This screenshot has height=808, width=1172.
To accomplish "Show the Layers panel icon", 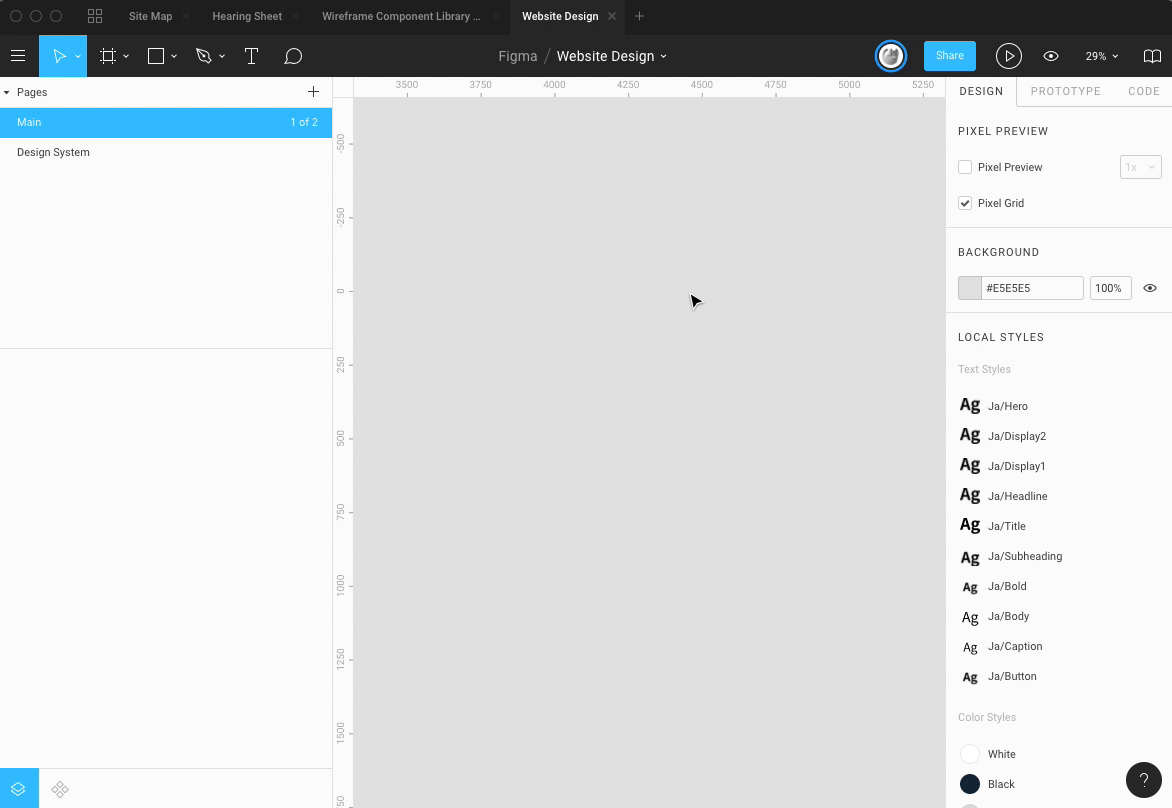I will pyautogui.click(x=19, y=789).
